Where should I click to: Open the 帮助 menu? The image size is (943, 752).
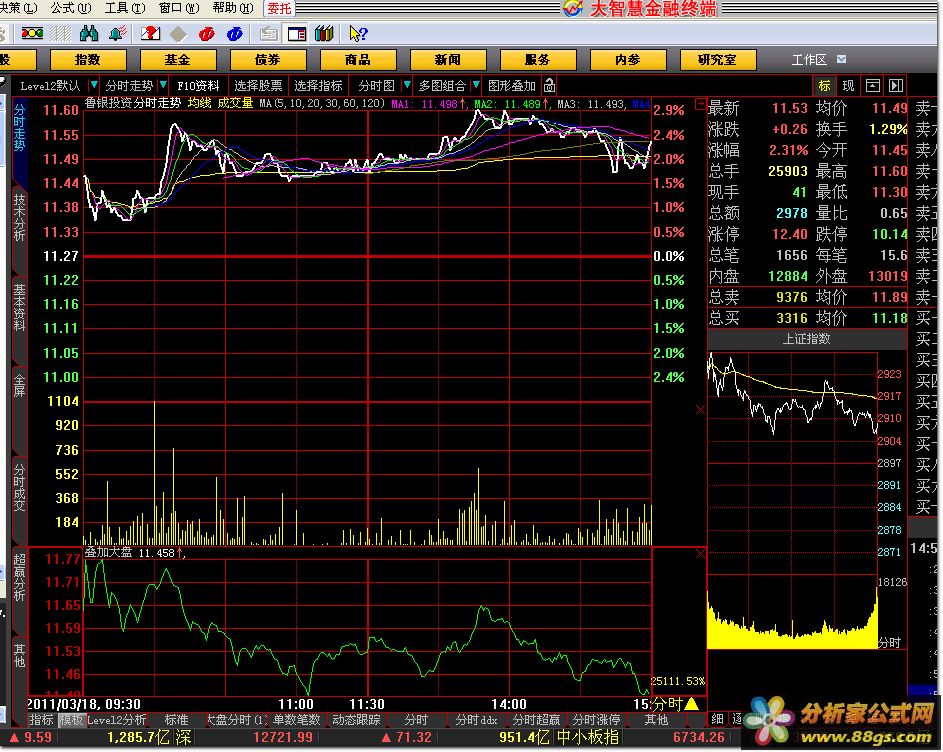[x=233, y=8]
